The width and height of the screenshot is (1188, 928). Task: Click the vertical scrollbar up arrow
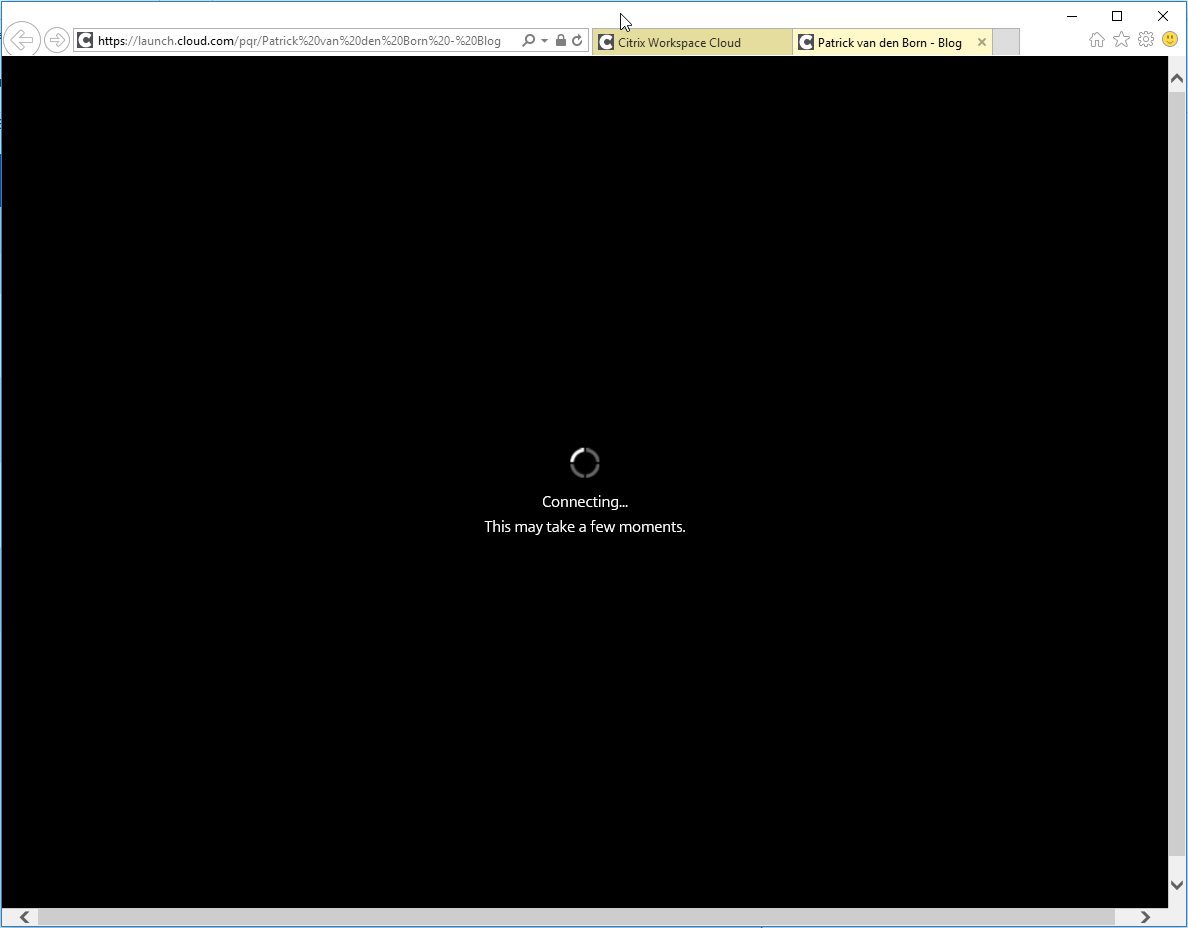pyautogui.click(x=1177, y=78)
